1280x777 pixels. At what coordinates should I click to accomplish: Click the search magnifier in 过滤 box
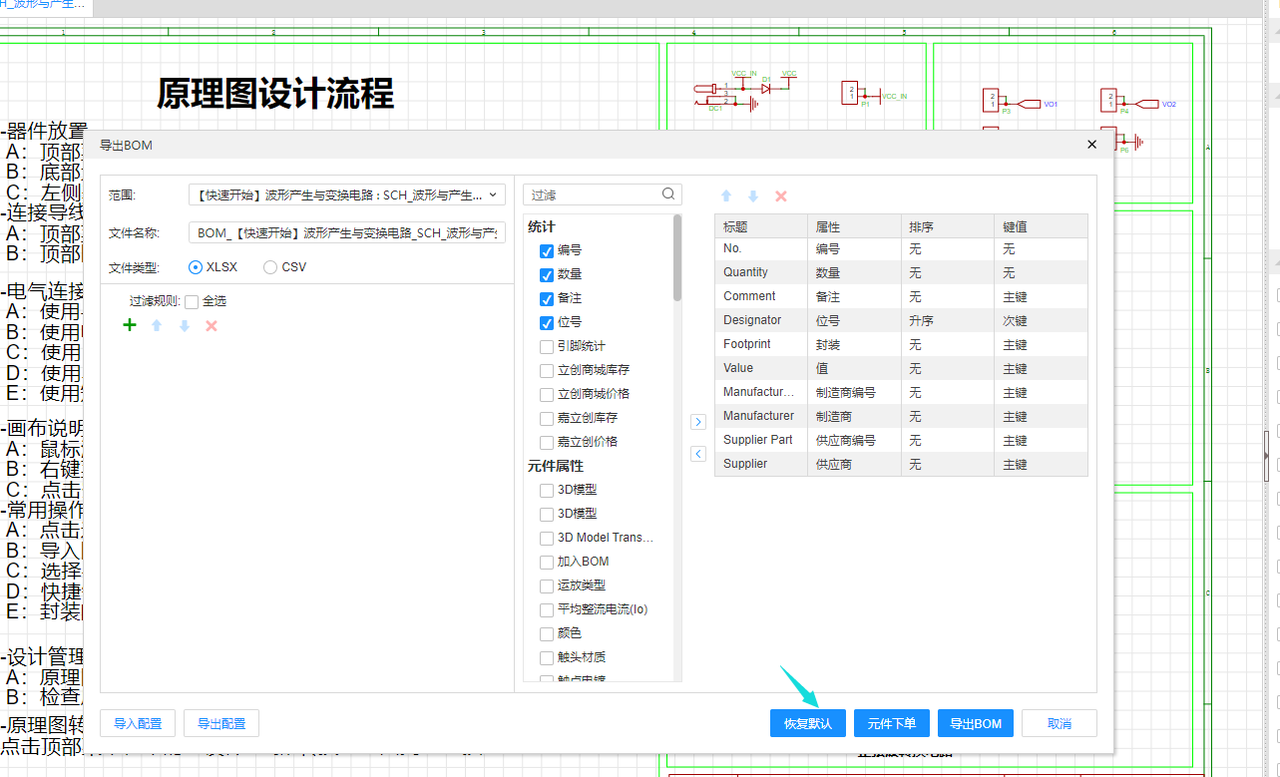coord(669,194)
